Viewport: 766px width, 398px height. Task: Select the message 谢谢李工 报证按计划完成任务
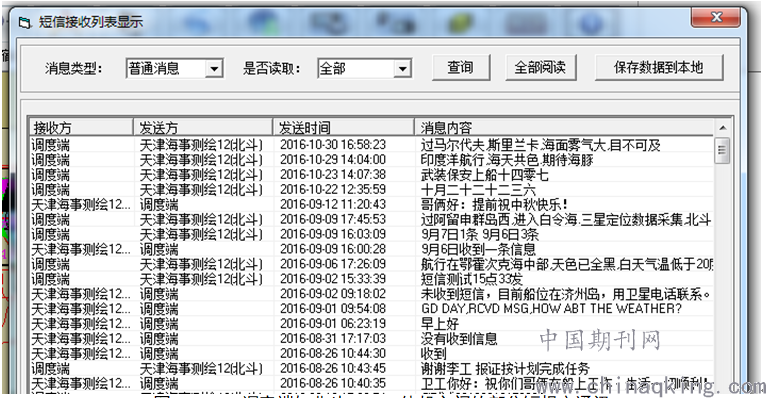505,368
